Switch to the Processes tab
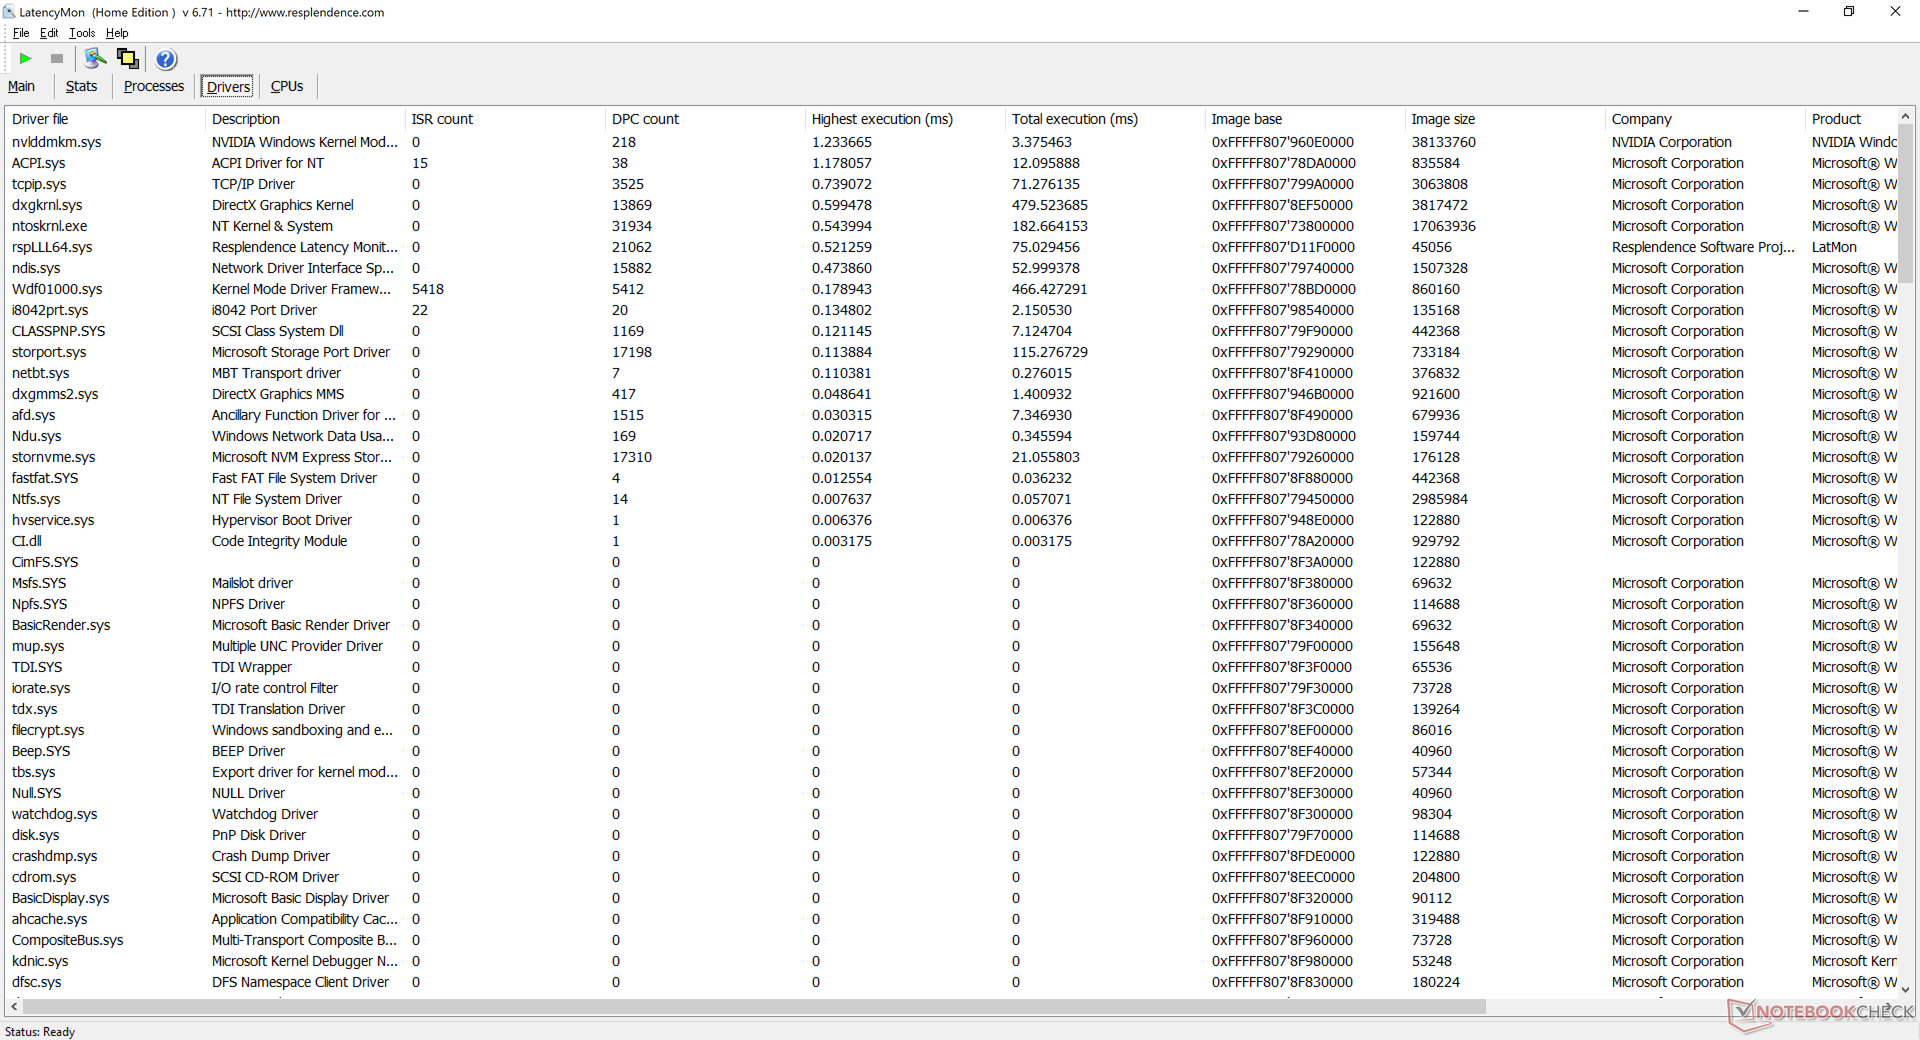Image resolution: width=1920 pixels, height=1040 pixels. [153, 87]
